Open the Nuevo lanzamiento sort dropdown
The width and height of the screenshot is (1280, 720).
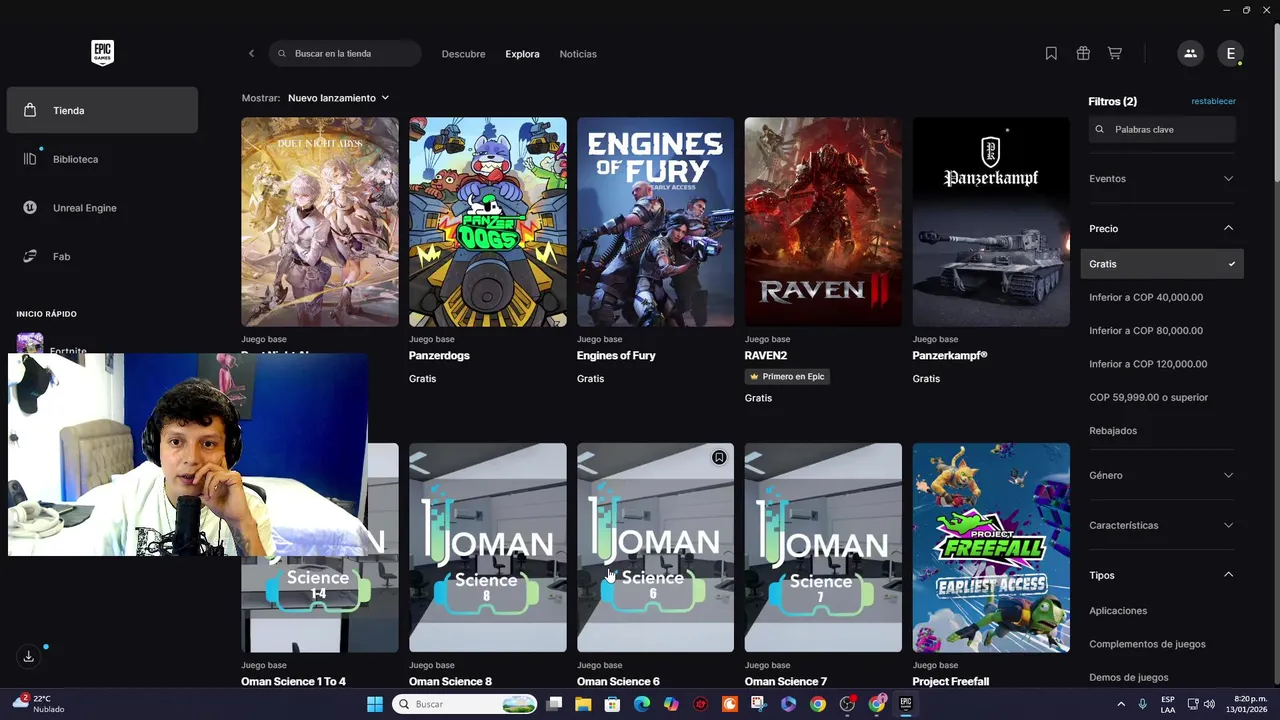tap(338, 98)
